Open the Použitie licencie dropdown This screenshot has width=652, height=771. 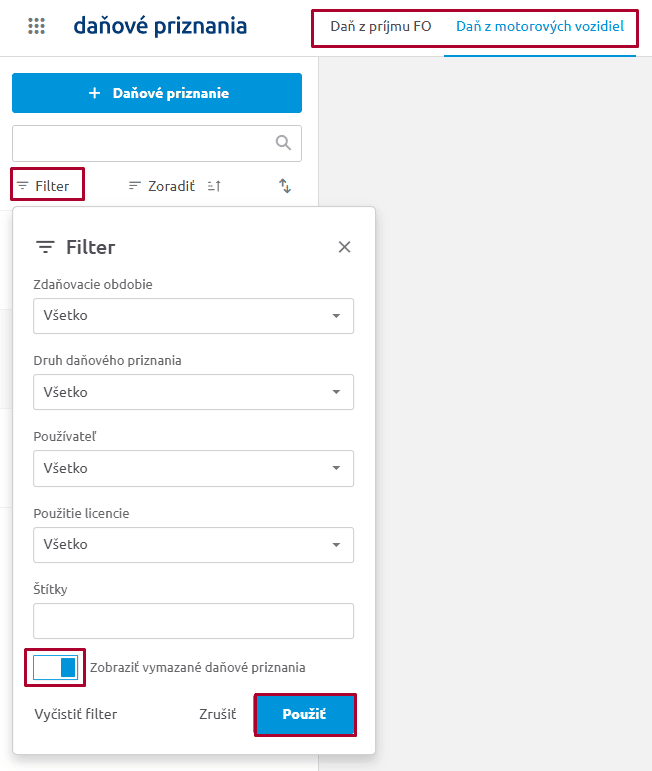(193, 544)
